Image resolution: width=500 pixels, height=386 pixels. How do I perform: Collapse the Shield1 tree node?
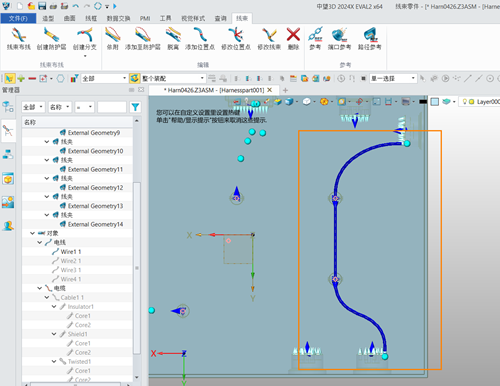click(54, 334)
